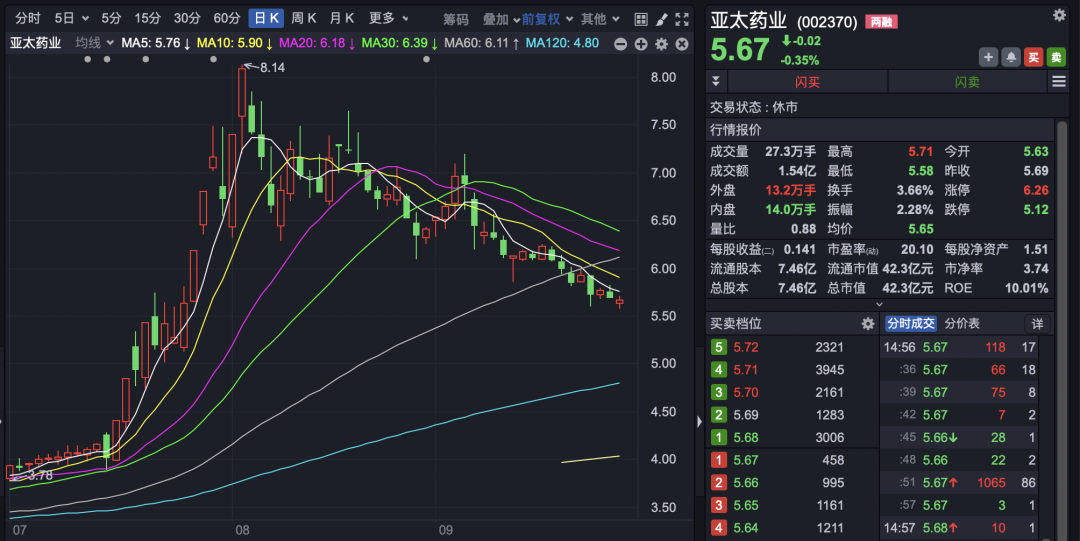Add stock to watchlist with plus
The image size is (1080, 541).
(x=988, y=58)
